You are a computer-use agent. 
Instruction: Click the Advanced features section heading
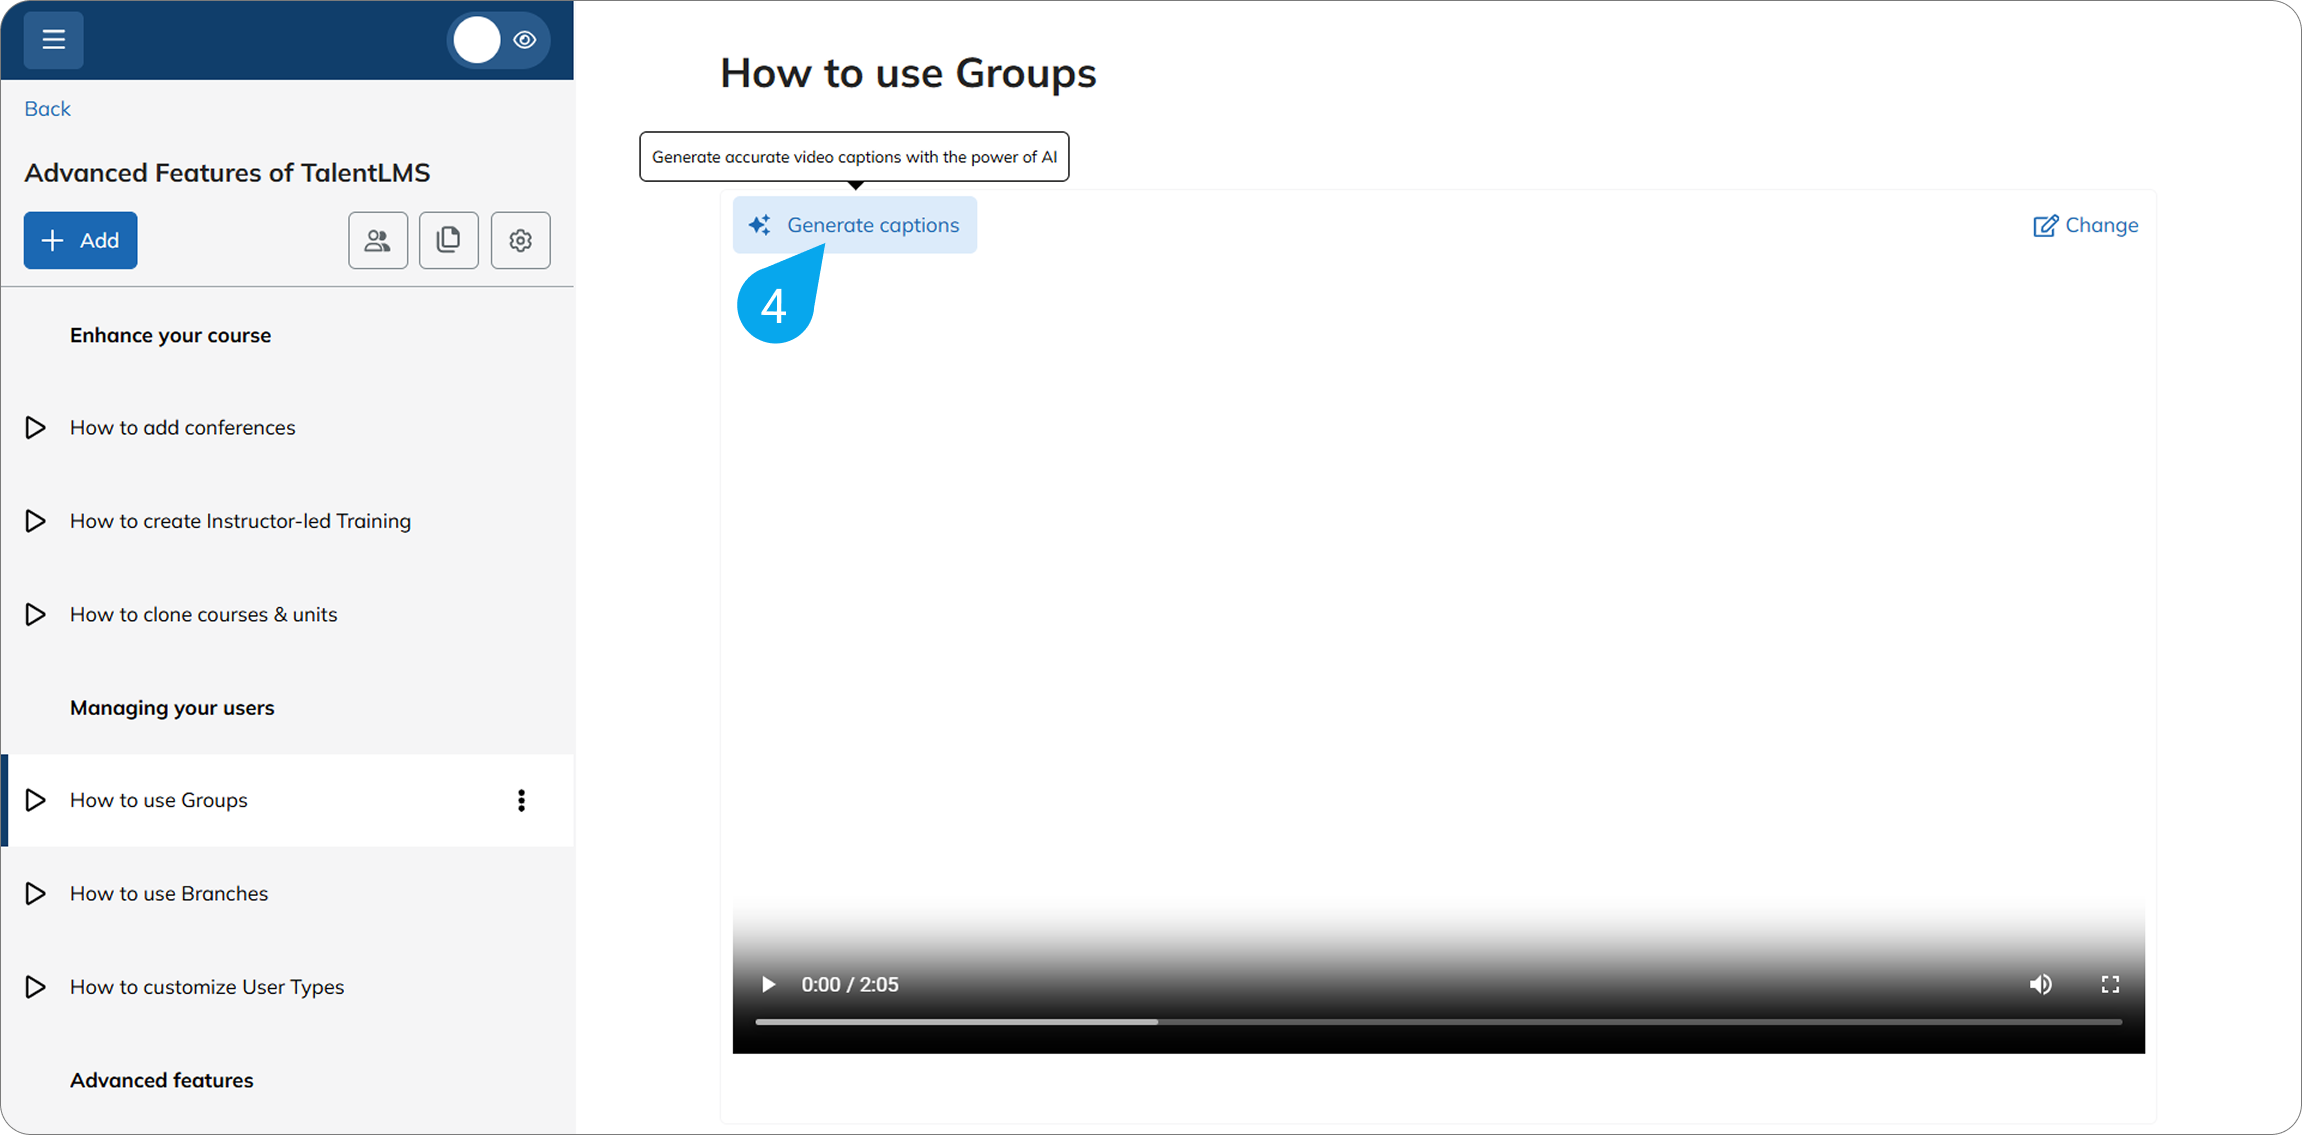click(161, 1080)
